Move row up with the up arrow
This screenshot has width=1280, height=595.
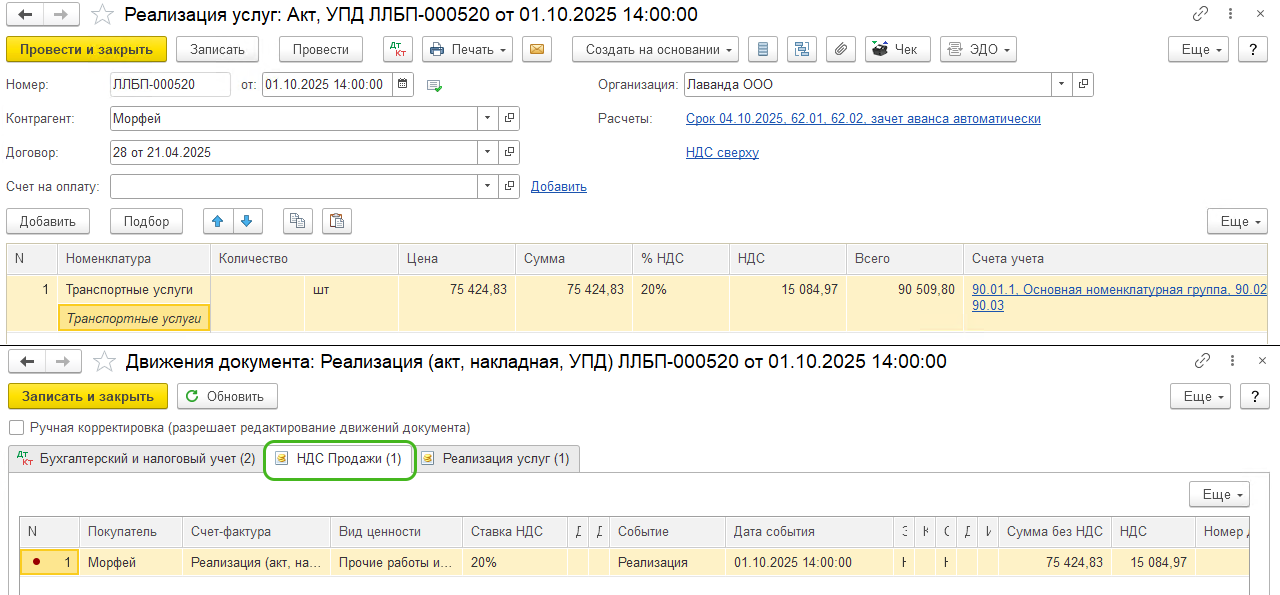coord(217,221)
